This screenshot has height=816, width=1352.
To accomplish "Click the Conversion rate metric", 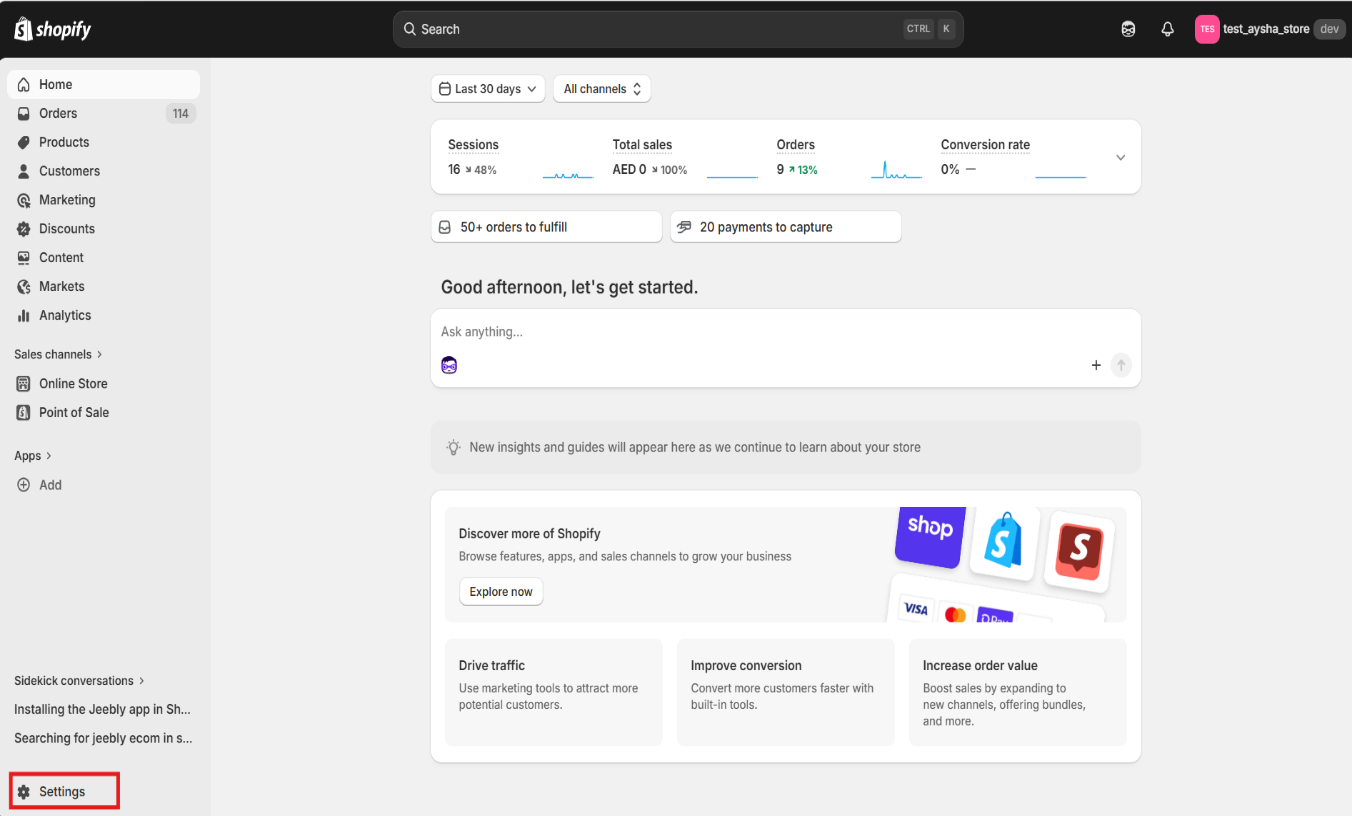I will point(1013,158).
